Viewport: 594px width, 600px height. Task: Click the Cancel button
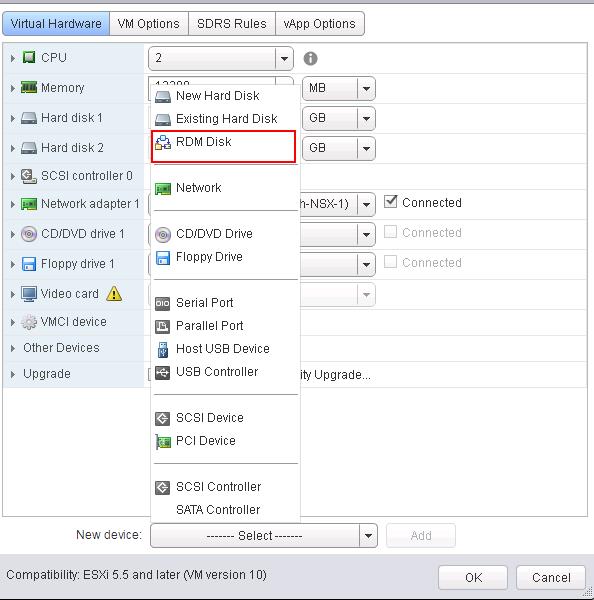pos(551,577)
